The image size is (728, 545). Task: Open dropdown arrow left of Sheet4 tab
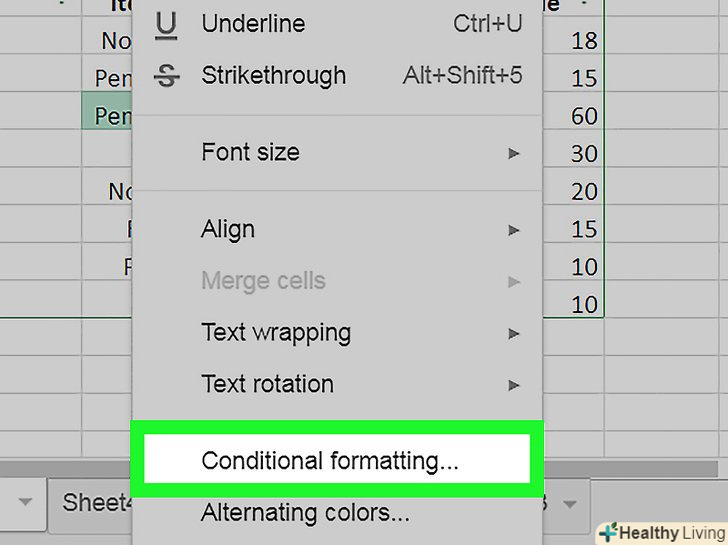(24, 502)
